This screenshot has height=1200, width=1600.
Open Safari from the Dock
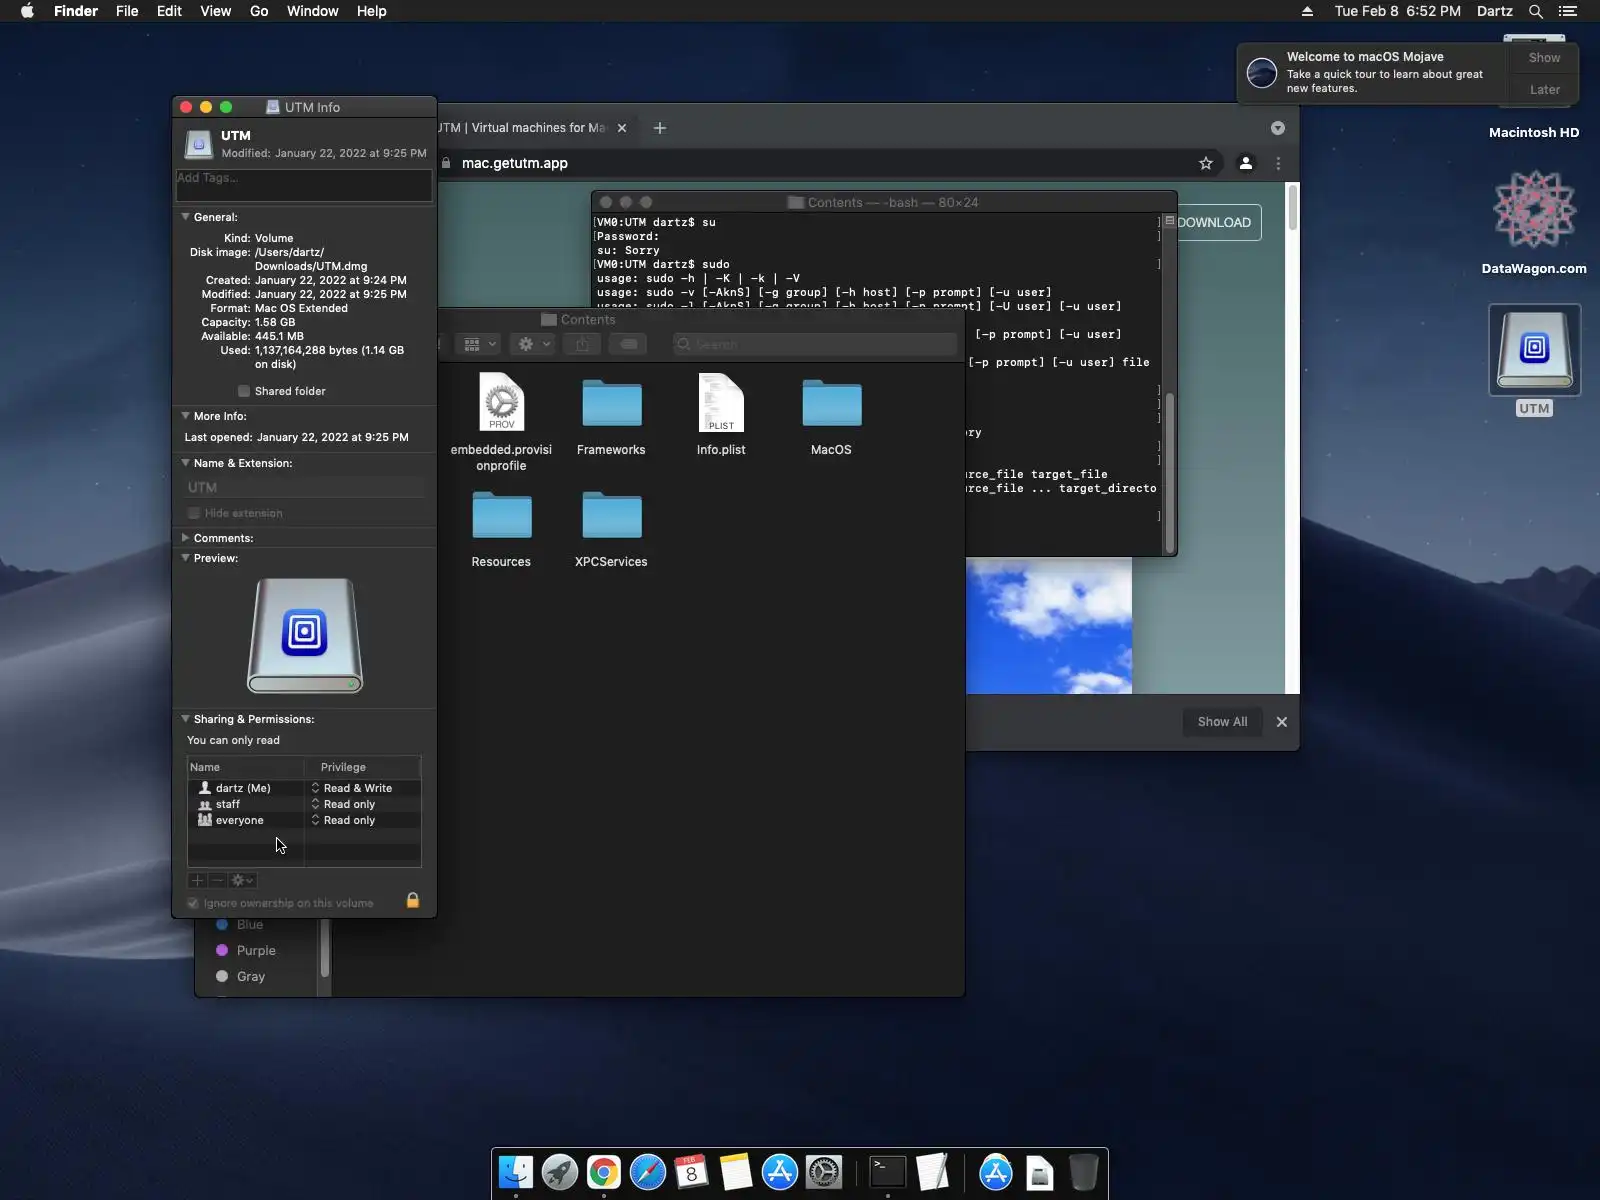pos(648,1172)
